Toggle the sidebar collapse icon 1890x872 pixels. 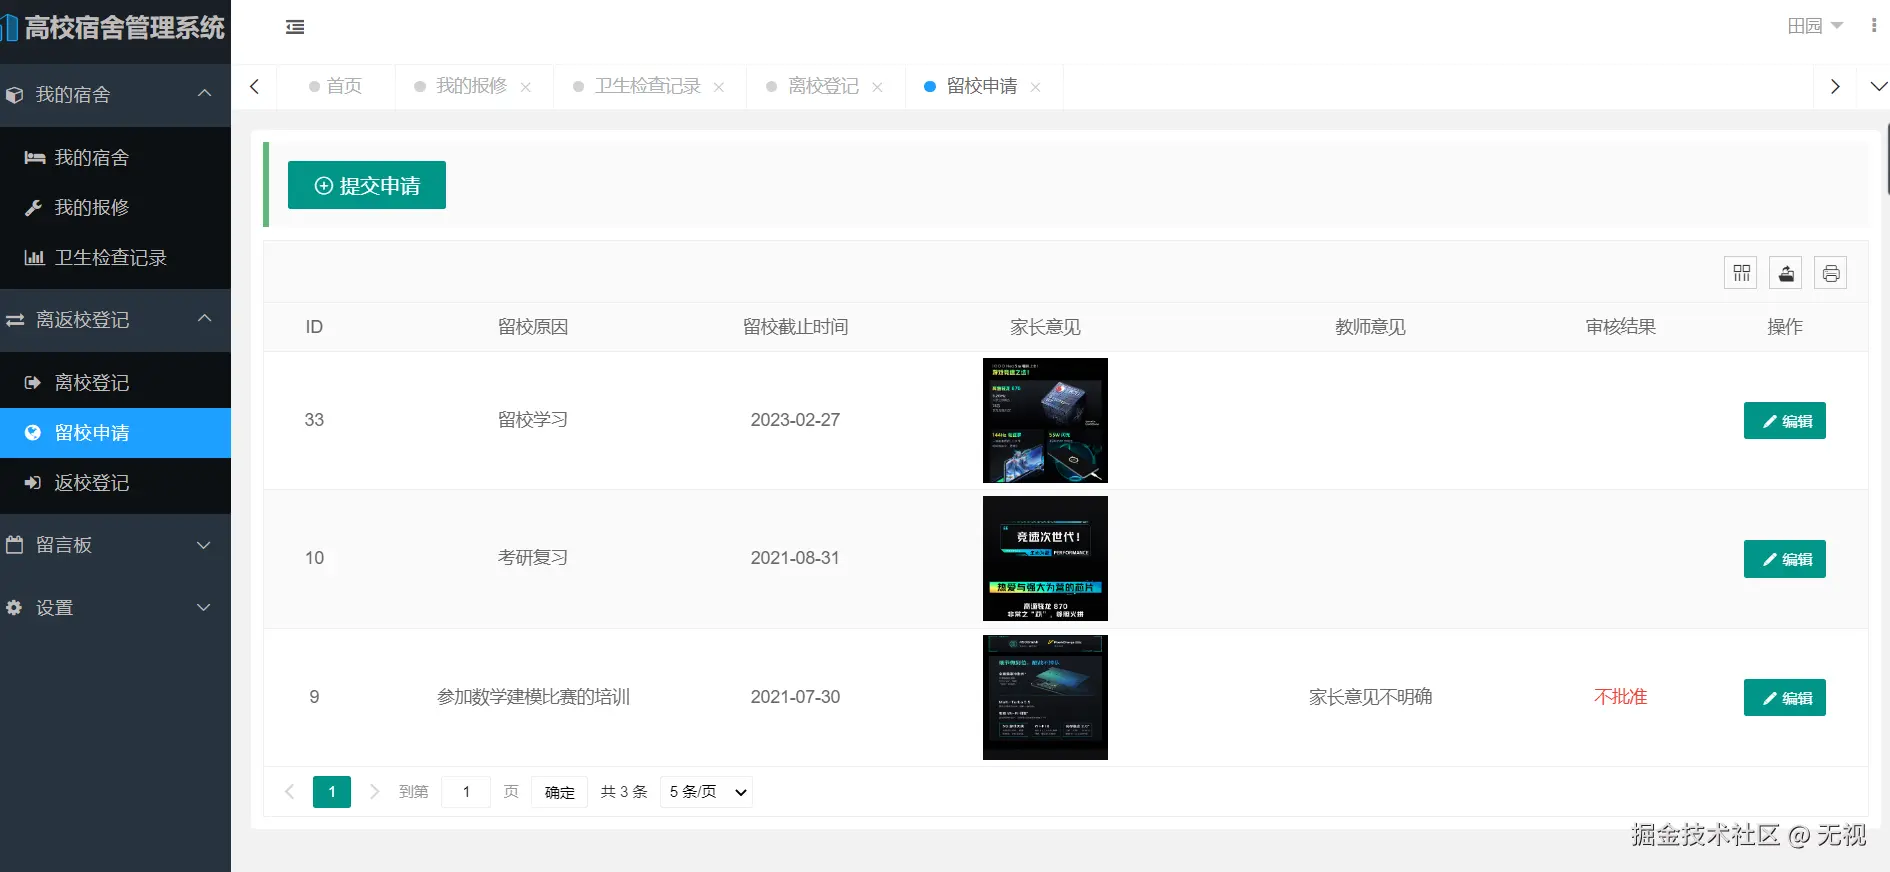click(x=295, y=27)
